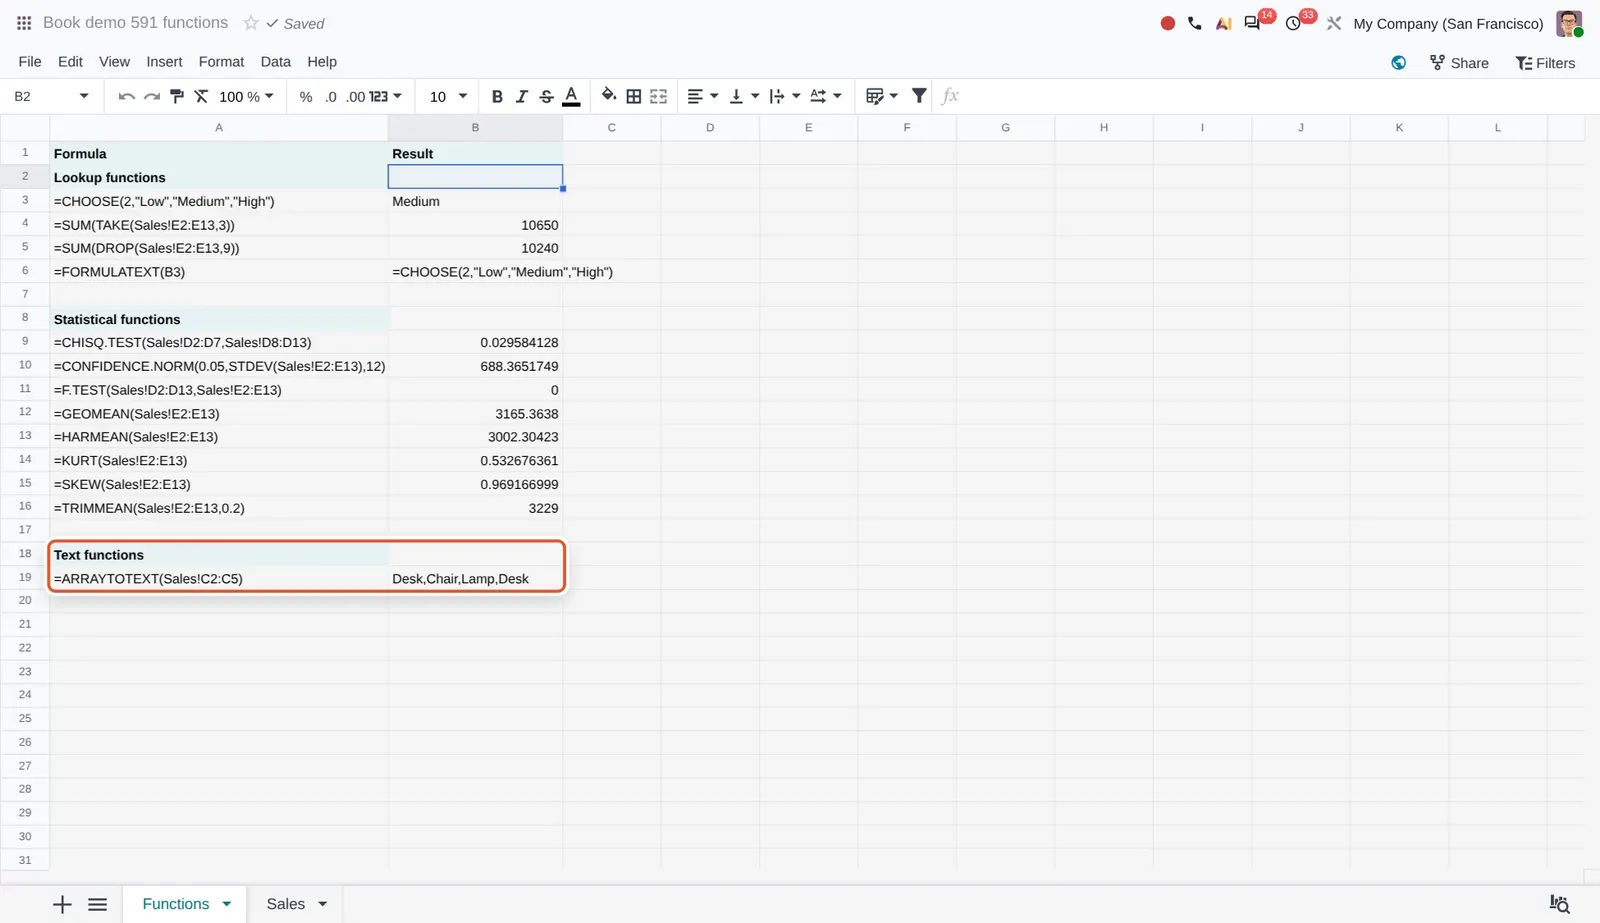Expand vertical alignment options

coord(744,96)
